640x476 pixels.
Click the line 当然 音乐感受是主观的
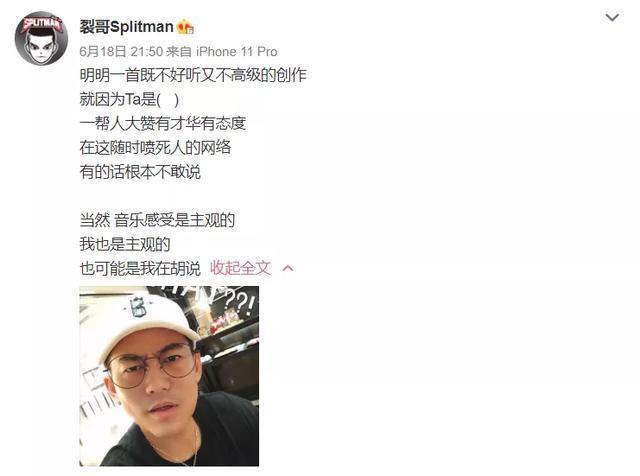(157, 220)
